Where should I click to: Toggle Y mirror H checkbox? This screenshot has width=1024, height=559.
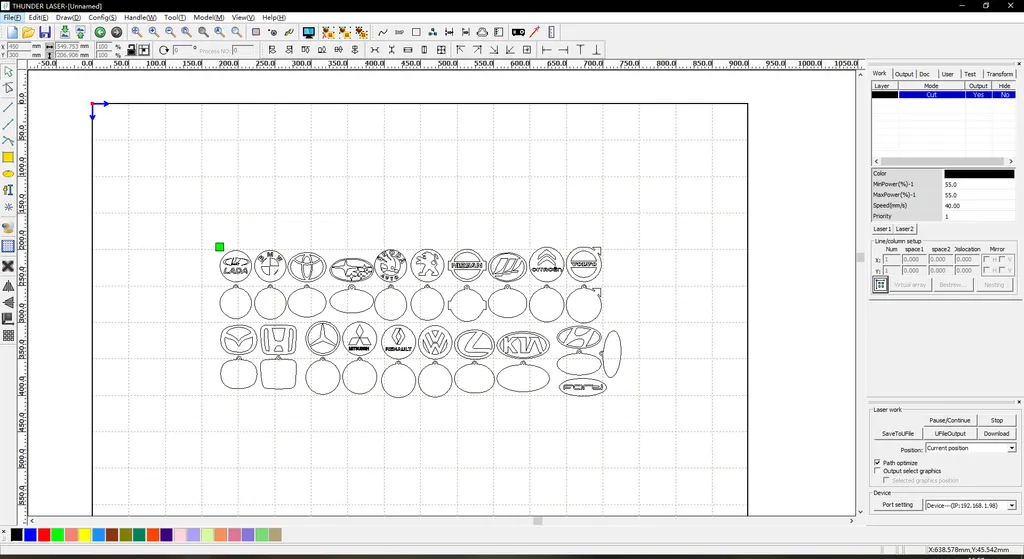[986, 270]
